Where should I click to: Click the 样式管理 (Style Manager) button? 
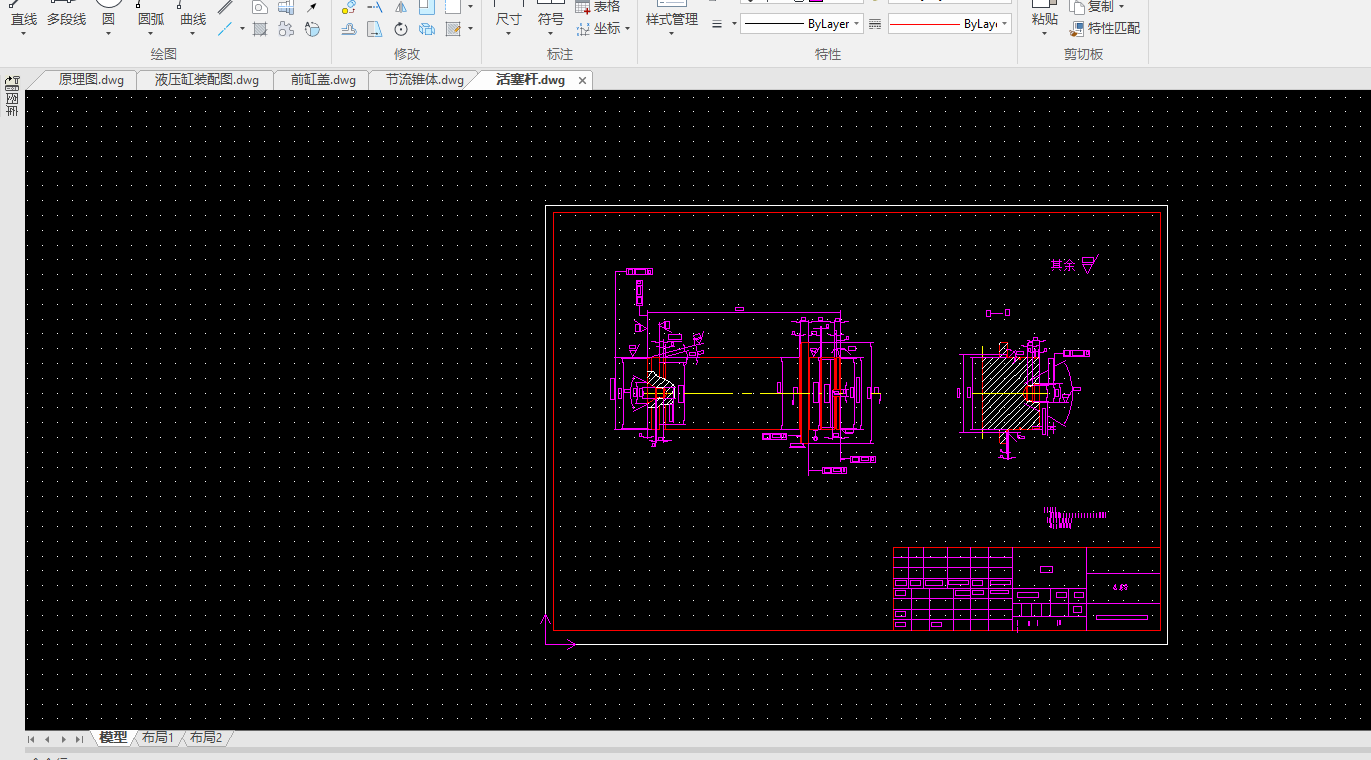(x=671, y=20)
